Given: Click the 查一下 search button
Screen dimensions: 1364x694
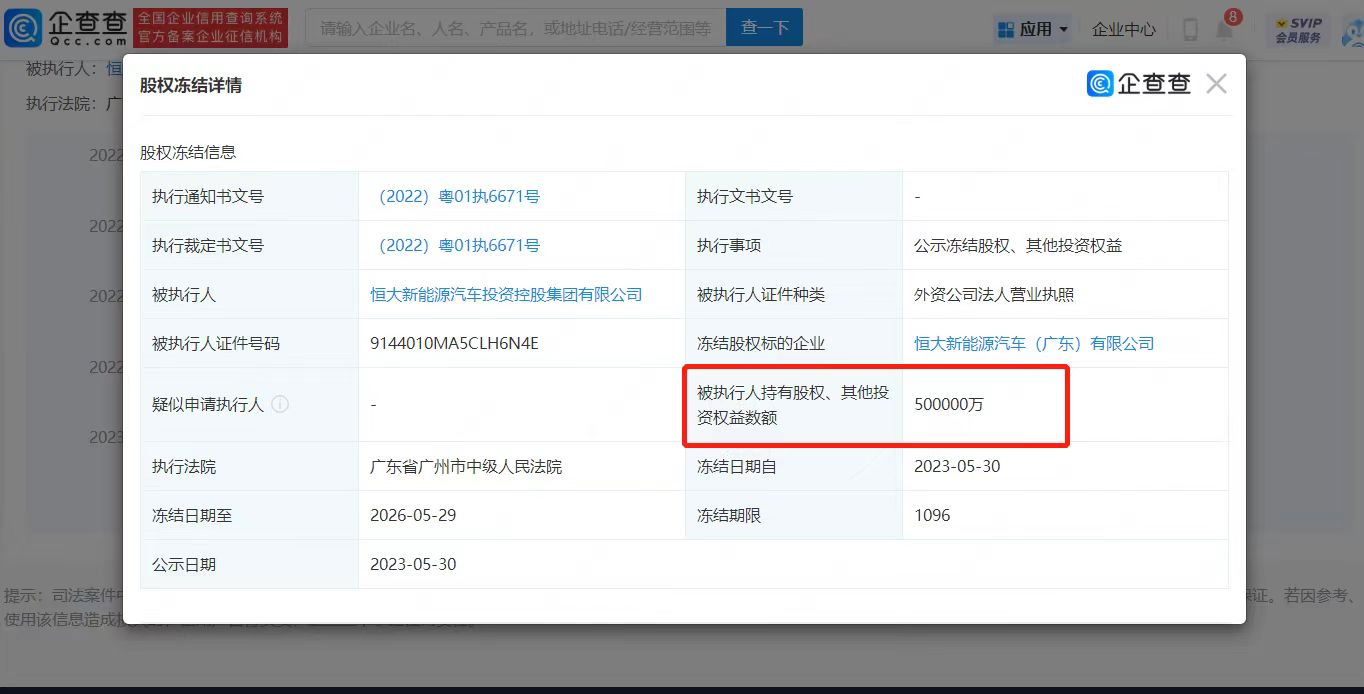Looking at the screenshot, I should tap(764, 28).
